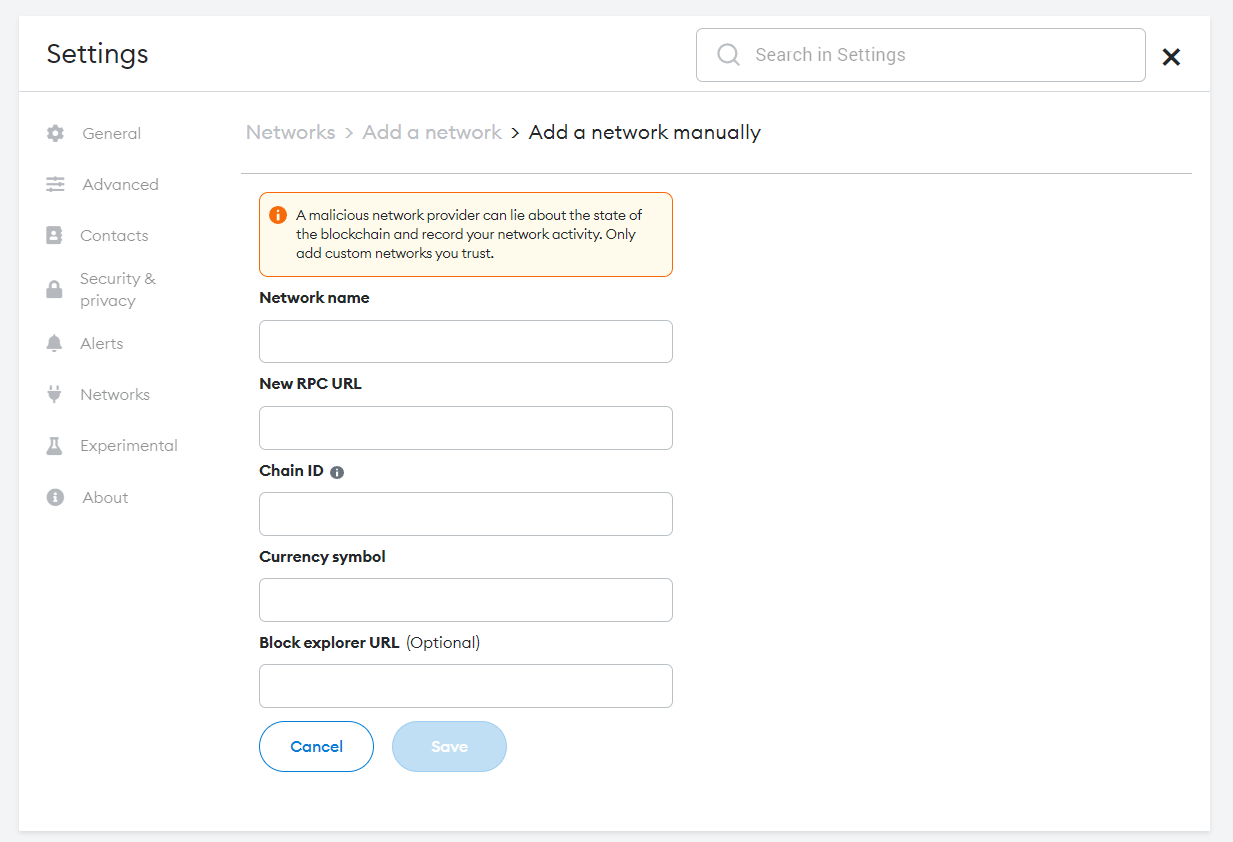This screenshot has height=842, width=1233.
Task: Open the Security & privacy settings
Action: (x=118, y=289)
